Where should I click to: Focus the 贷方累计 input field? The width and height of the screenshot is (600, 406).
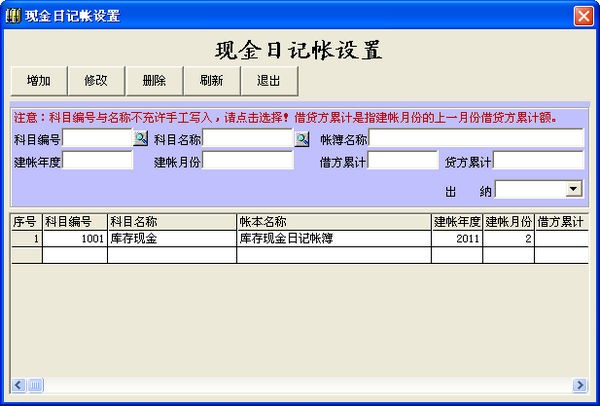[538, 161]
